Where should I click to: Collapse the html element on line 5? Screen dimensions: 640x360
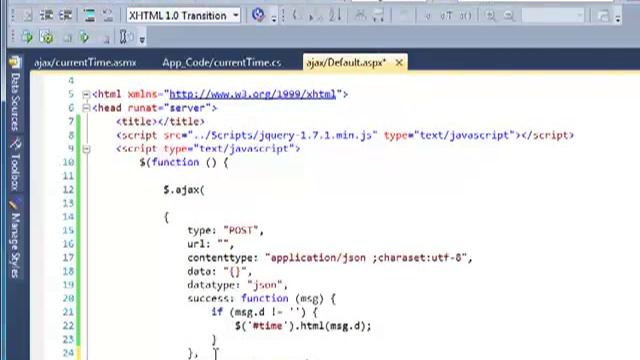[x=86, y=94]
